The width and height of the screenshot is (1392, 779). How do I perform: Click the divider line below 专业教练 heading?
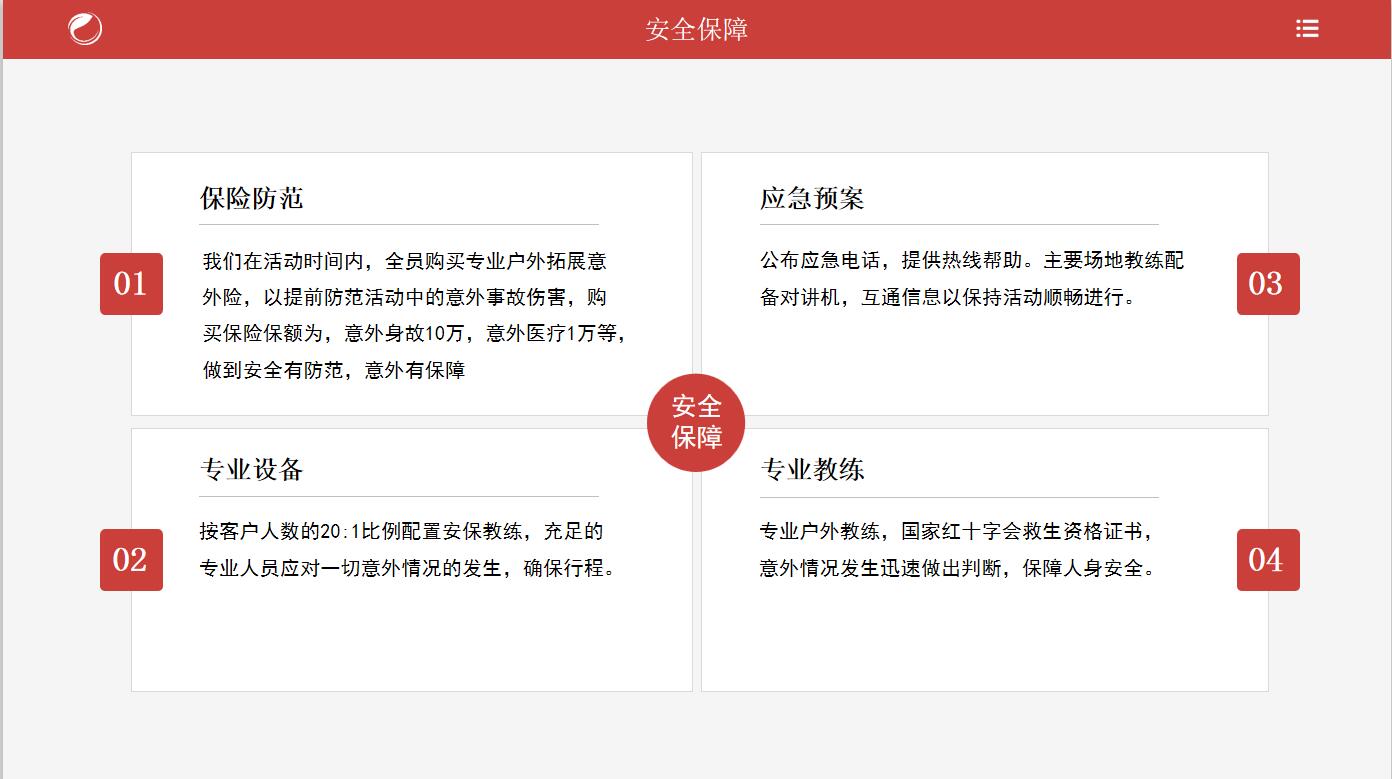(958, 496)
